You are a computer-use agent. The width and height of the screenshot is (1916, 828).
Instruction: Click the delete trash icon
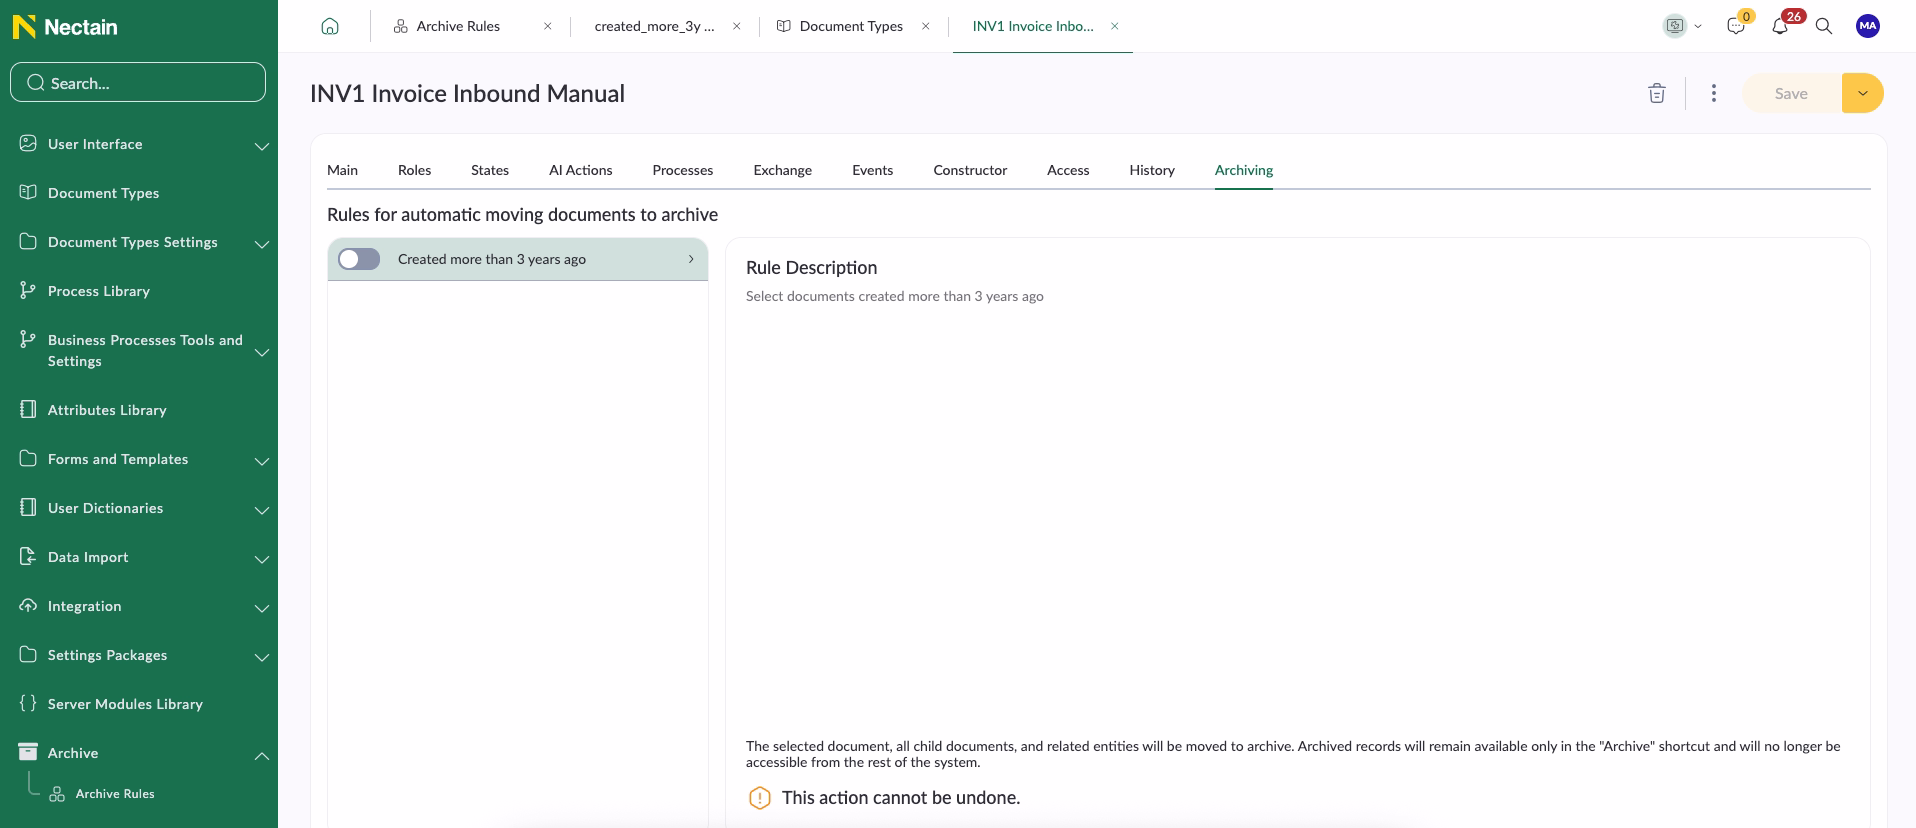click(1657, 93)
